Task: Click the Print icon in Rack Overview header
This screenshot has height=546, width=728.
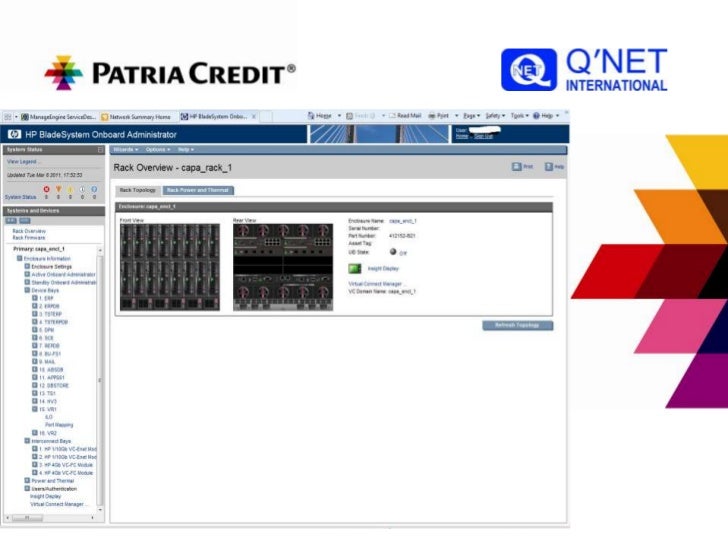Action: coord(516,166)
